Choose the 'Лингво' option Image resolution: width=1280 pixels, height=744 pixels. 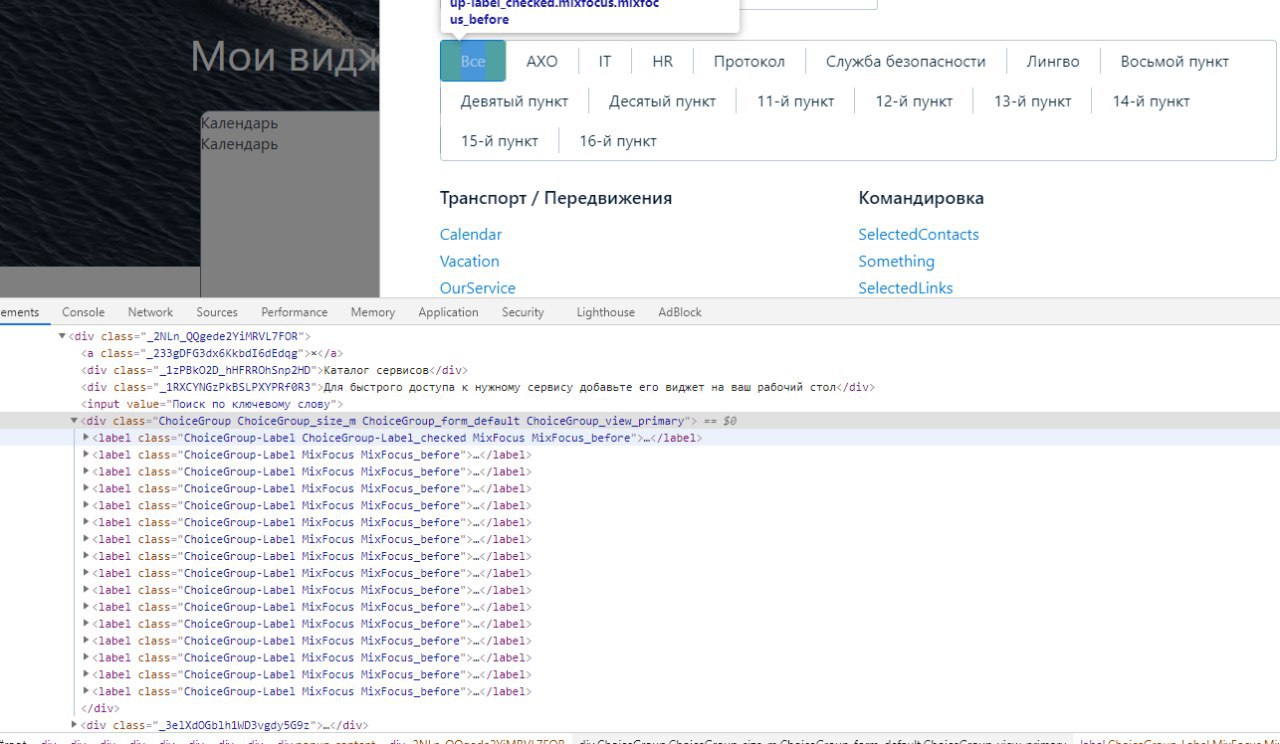[1053, 61]
